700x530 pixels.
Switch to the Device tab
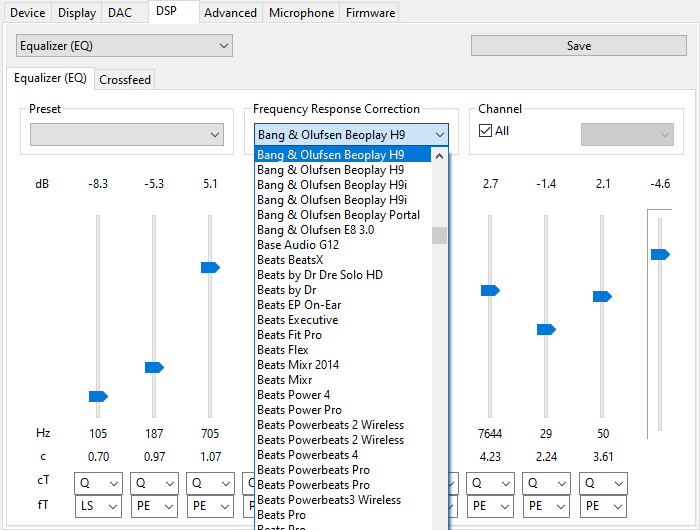coord(27,13)
